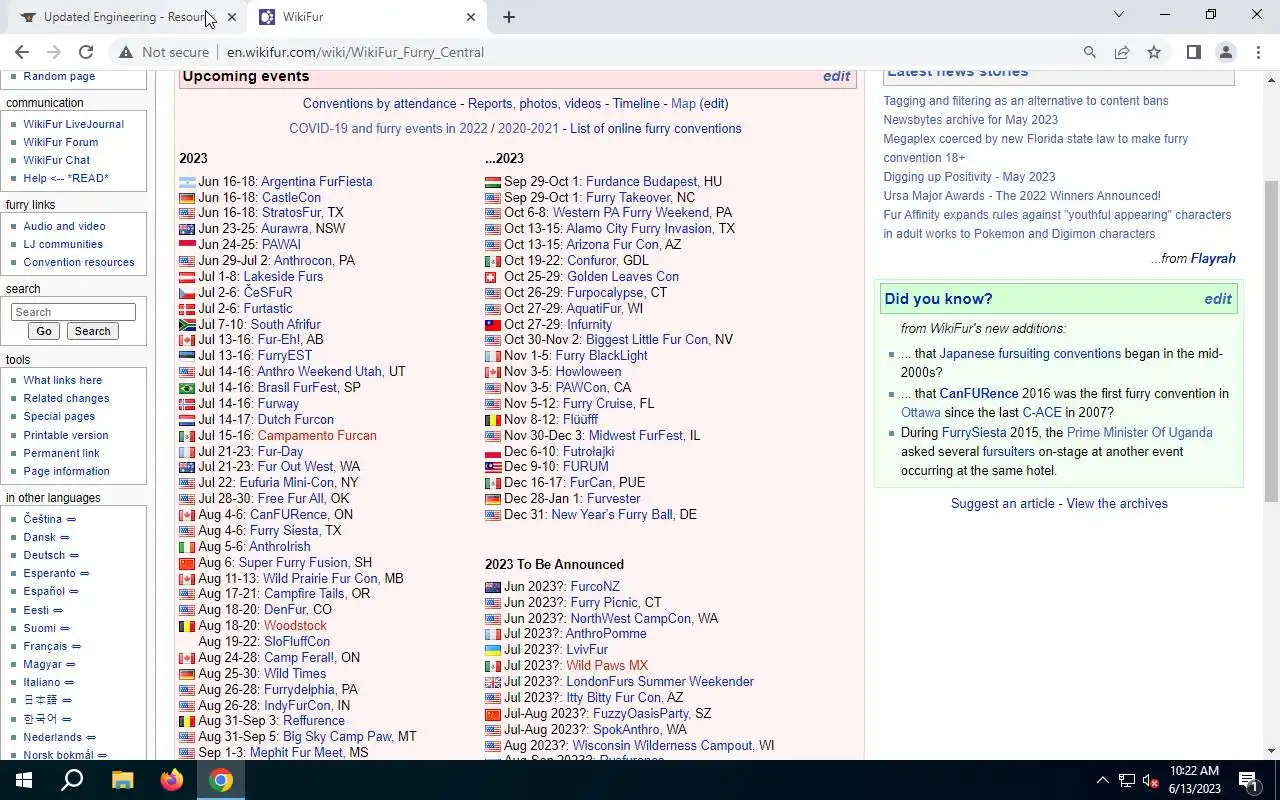The image size is (1280, 800).
Task: Open the Midwest FurFest link
Action: click(x=636, y=436)
